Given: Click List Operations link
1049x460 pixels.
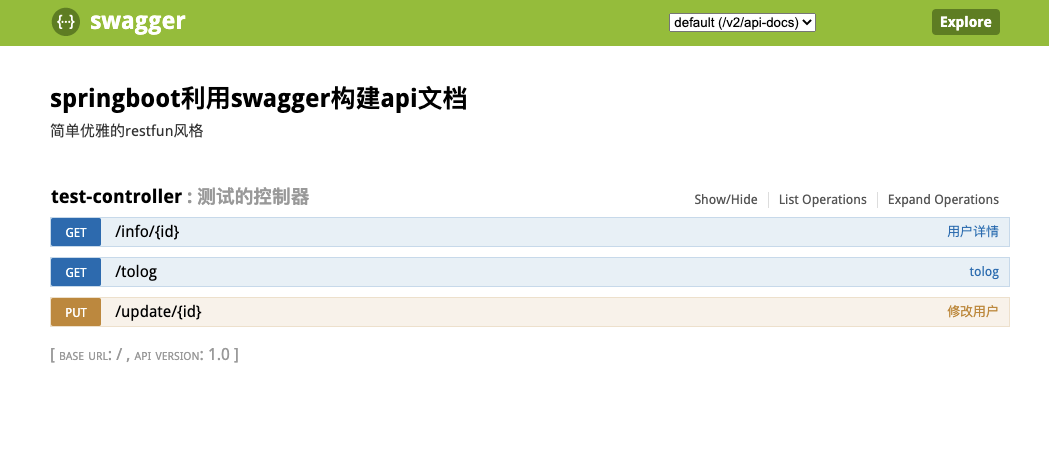Looking at the screenshot, I should pos(822,199).
